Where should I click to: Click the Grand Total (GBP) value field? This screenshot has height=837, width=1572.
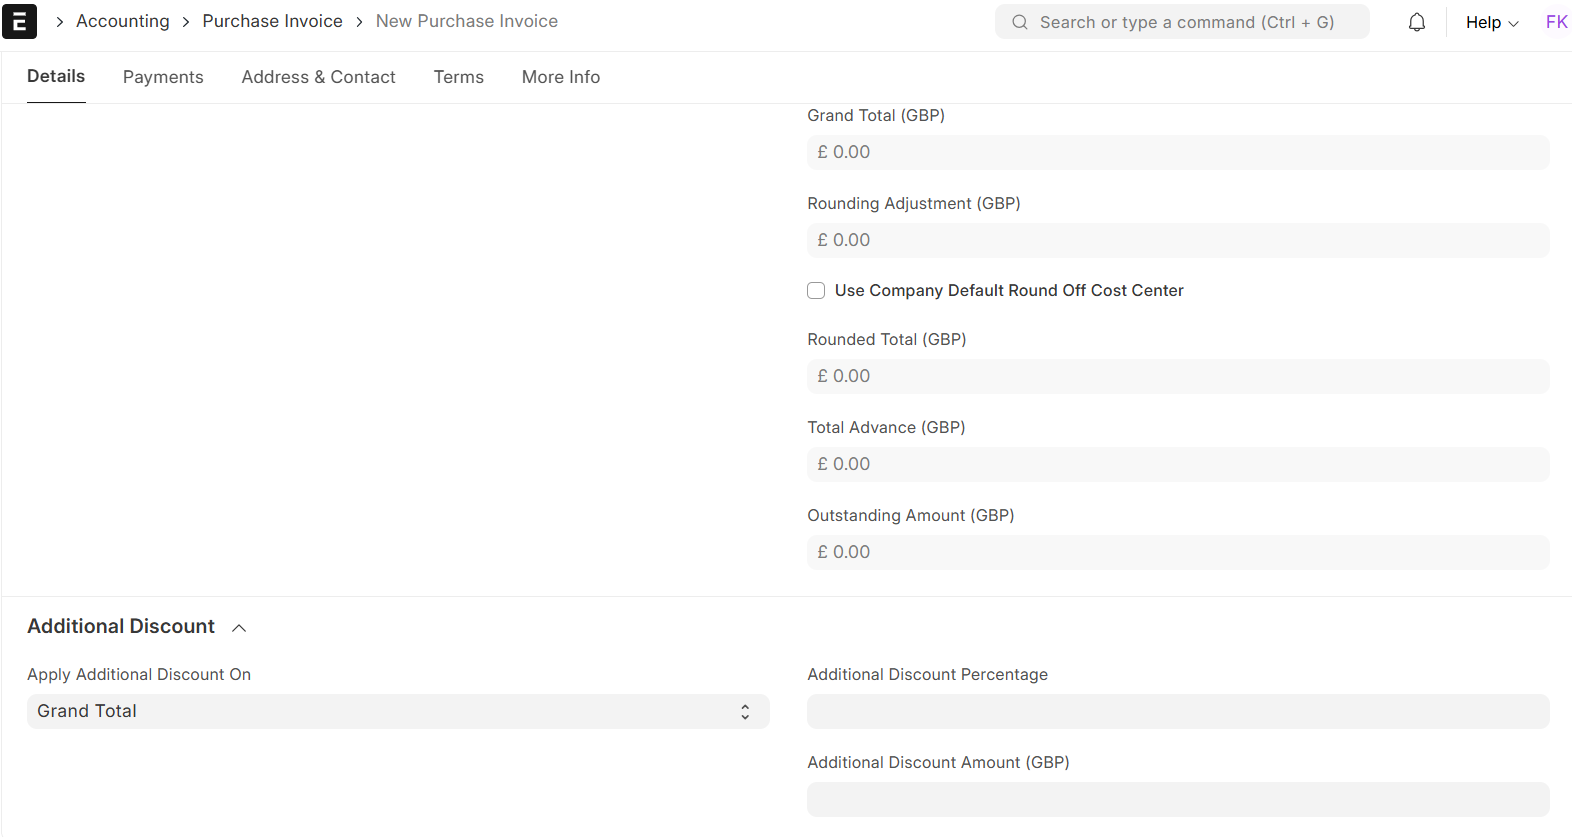tap(1177, 152)
